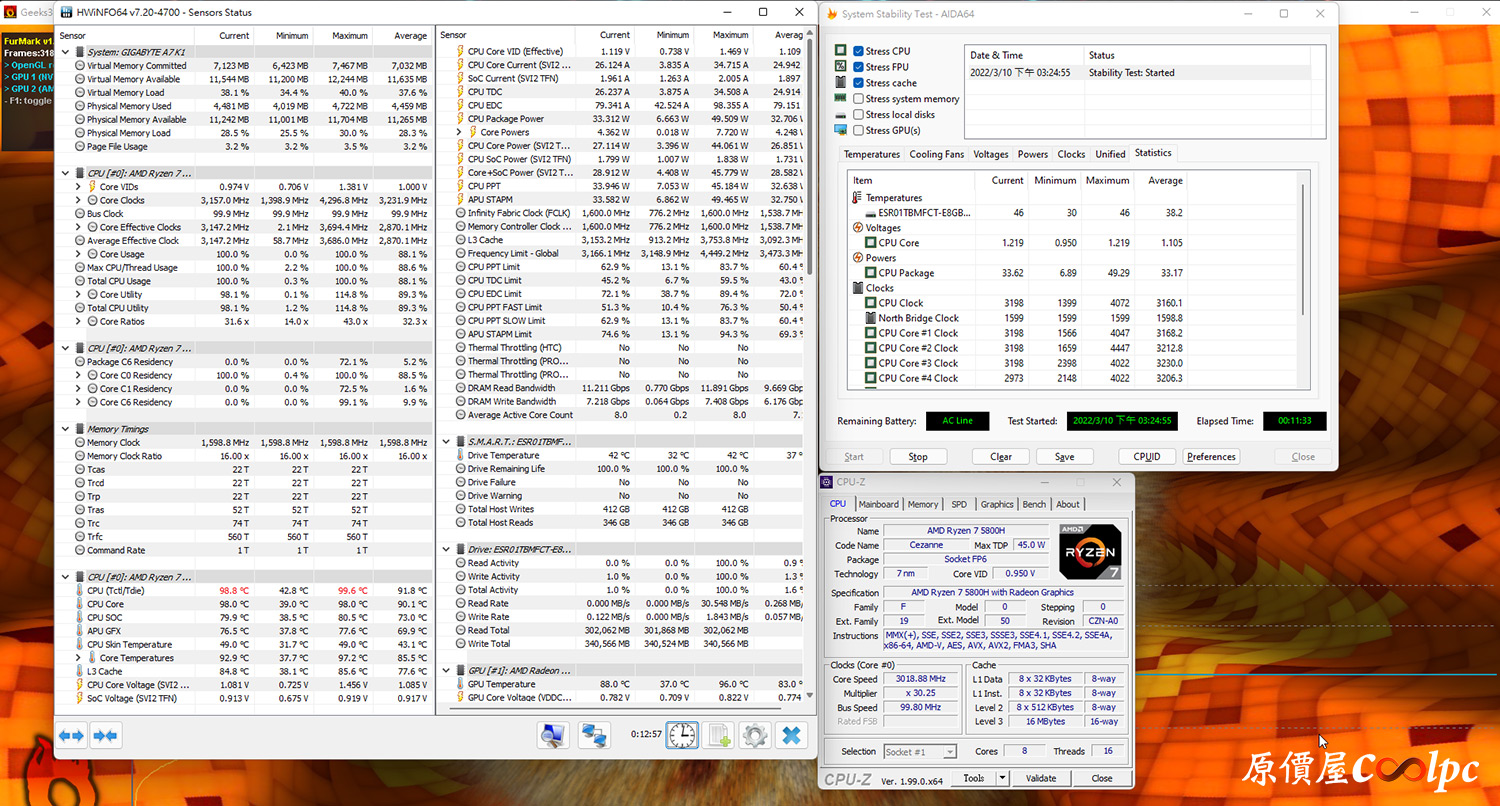
Task: Click the Powers lightning icon in AIDA64 statistics
Action: coord(857,258)
